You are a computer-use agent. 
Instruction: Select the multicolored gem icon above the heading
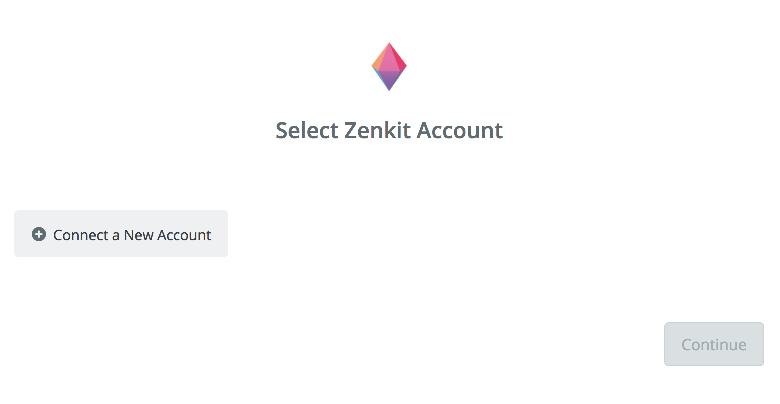pos(389,67)
